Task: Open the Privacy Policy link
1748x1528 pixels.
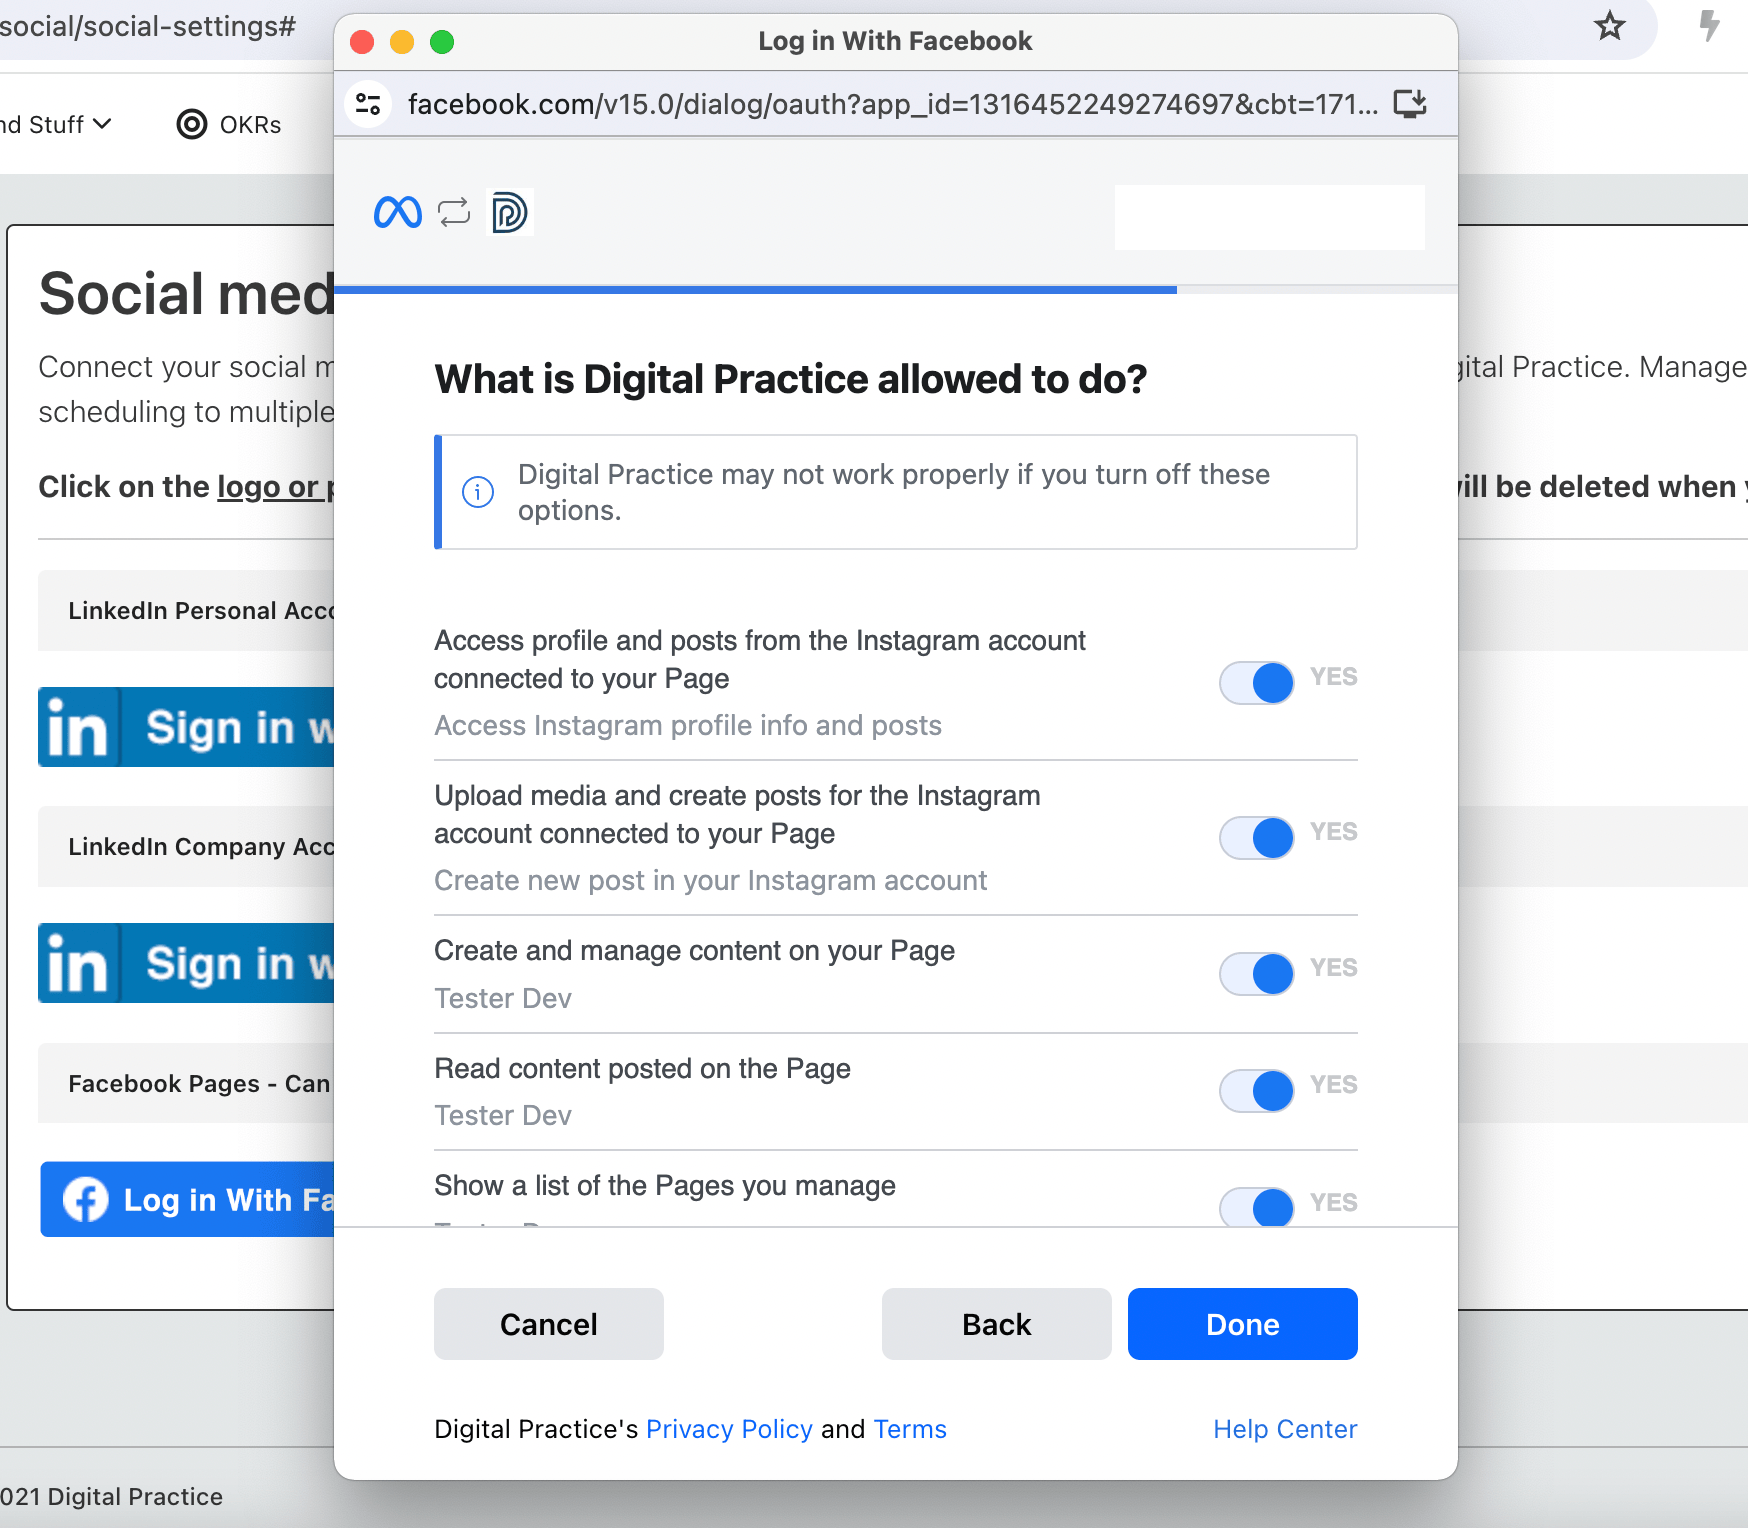Action: tap(729, 1429)
